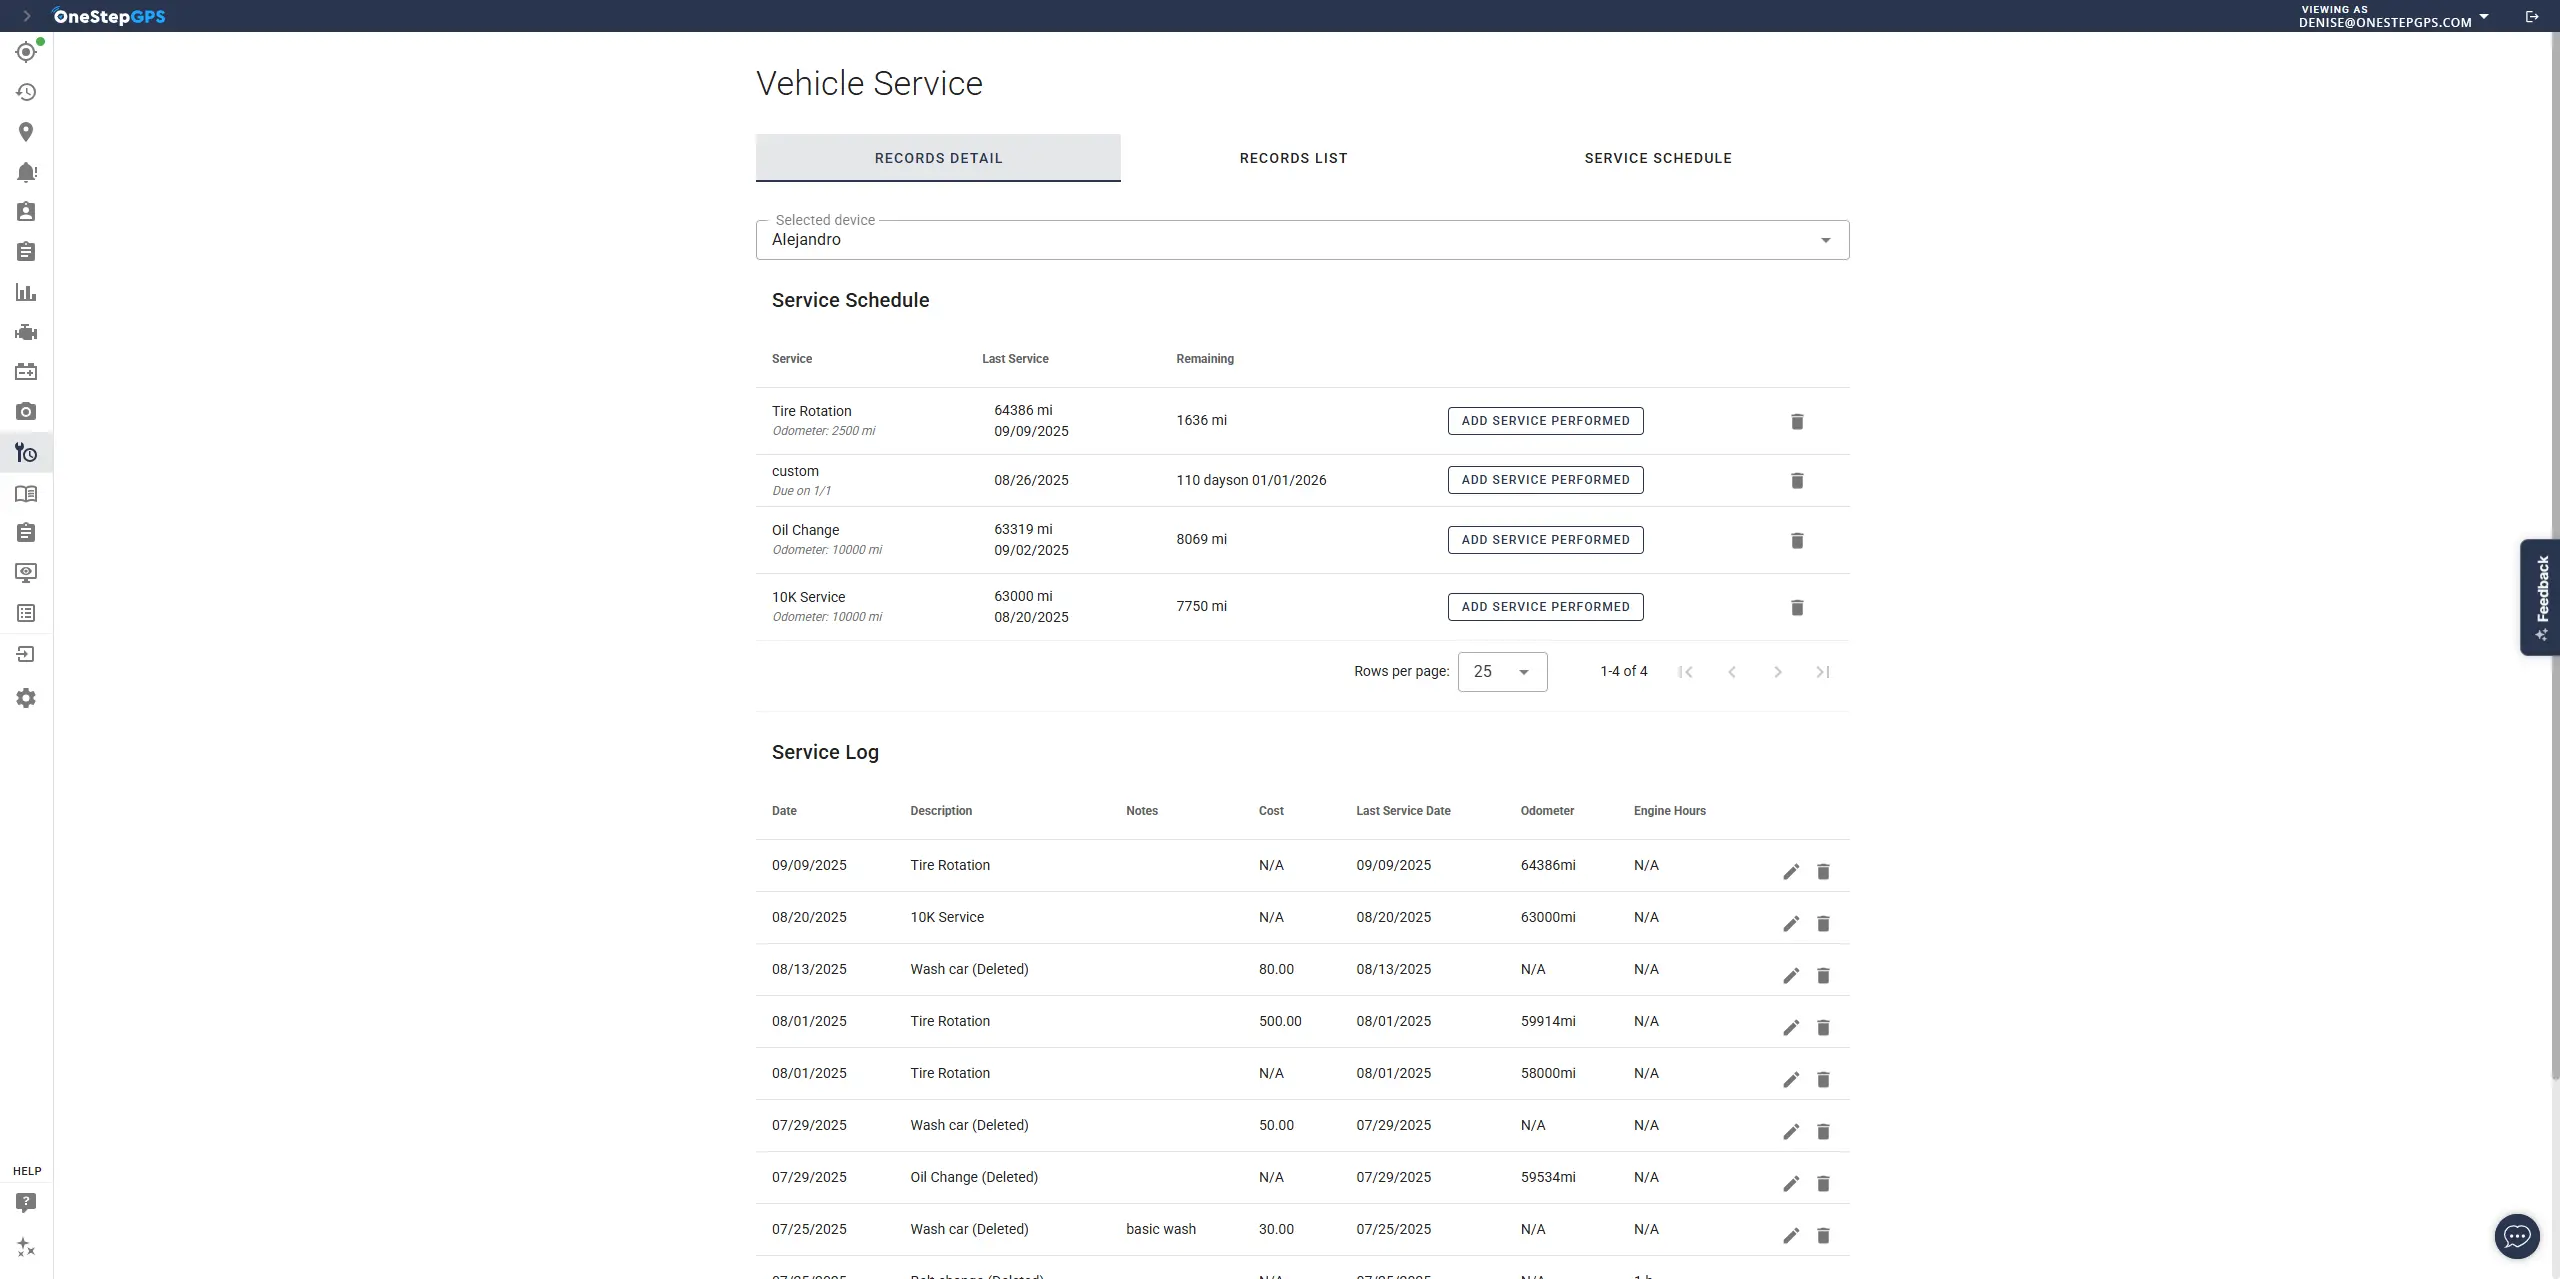This screenshot has height=1279, width=2560.
Task: Delete the 500.00 Tire Rotation log entry
Action: point(1823,1028)
